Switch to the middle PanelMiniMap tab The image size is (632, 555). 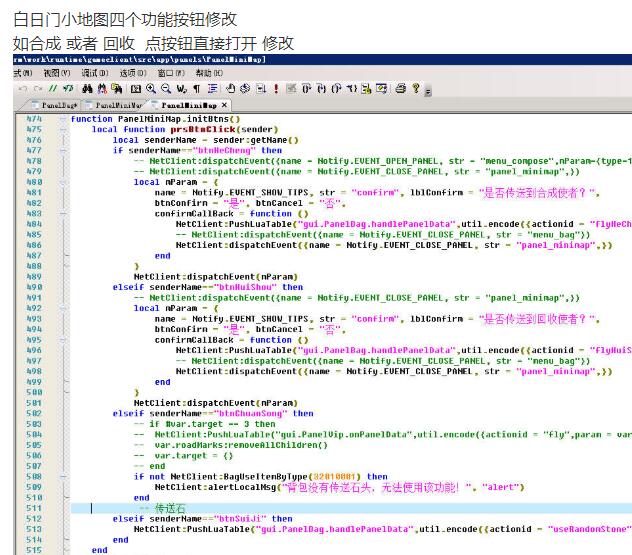[x=118, y=104]
